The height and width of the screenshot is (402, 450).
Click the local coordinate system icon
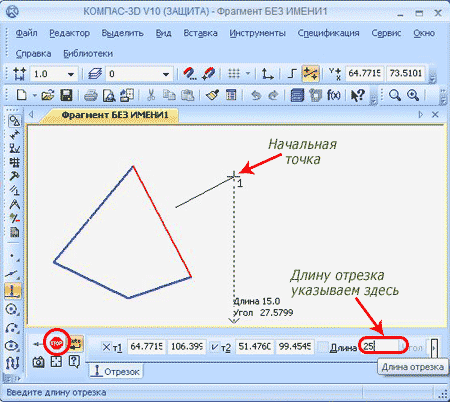coord(267,74)
